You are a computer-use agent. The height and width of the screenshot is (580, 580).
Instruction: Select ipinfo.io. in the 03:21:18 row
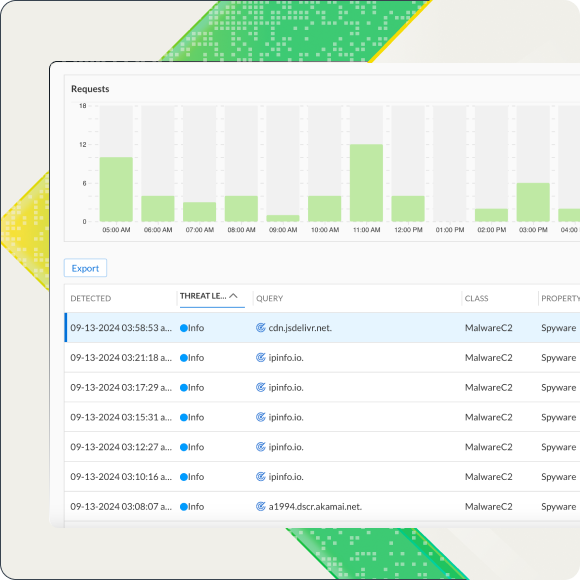click(x=286, y=358)
